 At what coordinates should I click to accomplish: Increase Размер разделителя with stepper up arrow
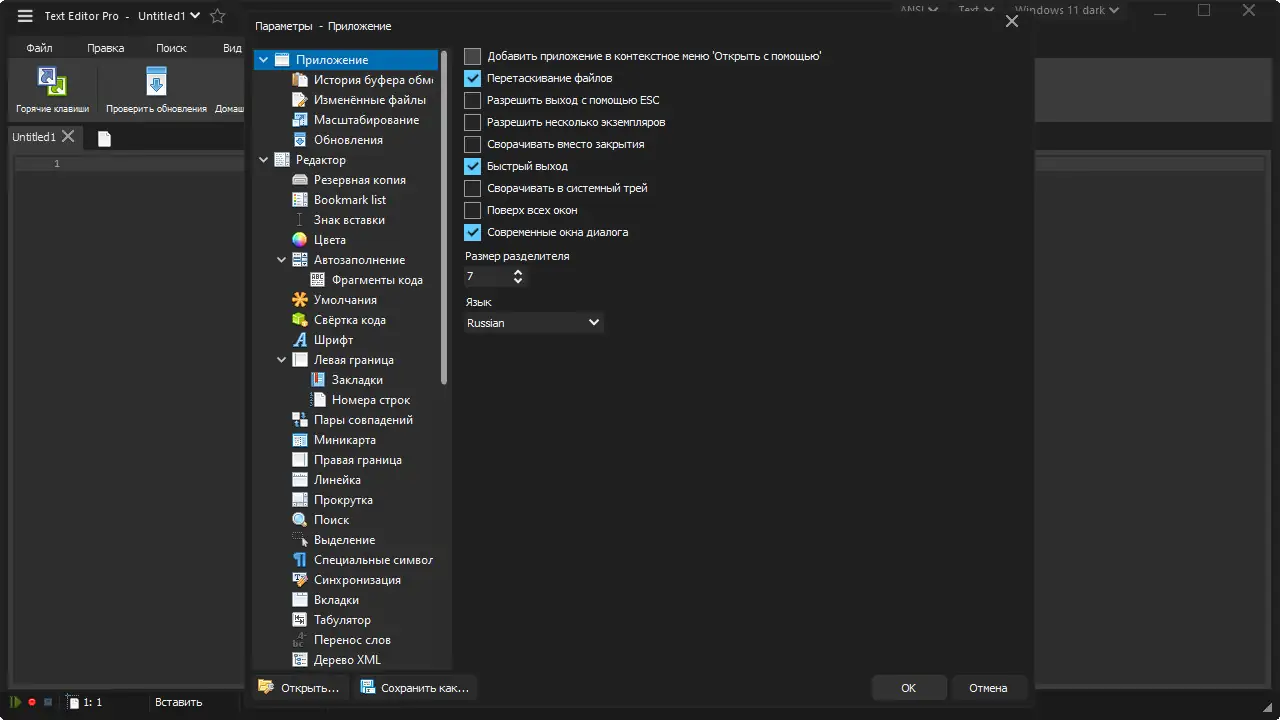tap(518, 271)
